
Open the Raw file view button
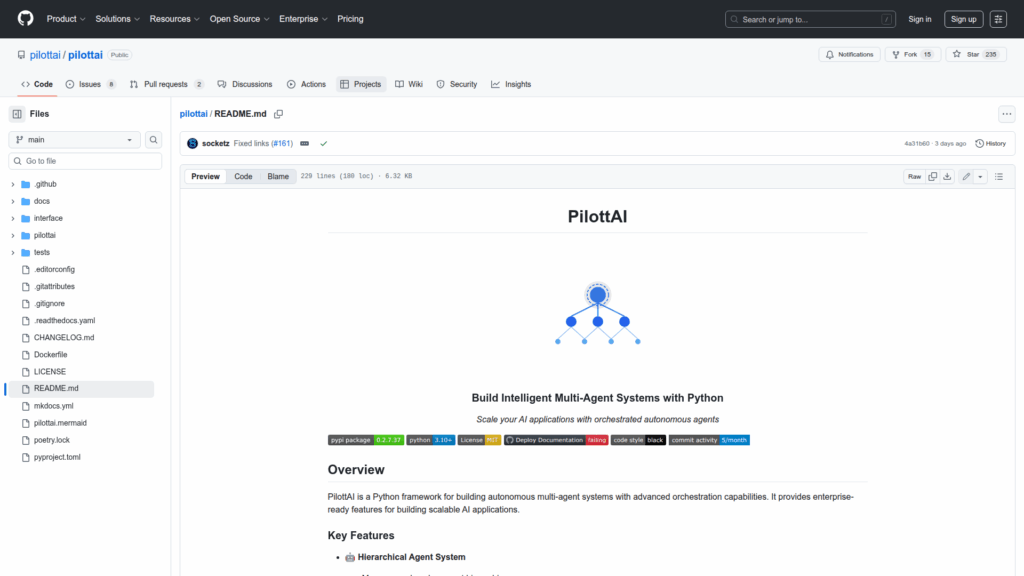point(914,176)
